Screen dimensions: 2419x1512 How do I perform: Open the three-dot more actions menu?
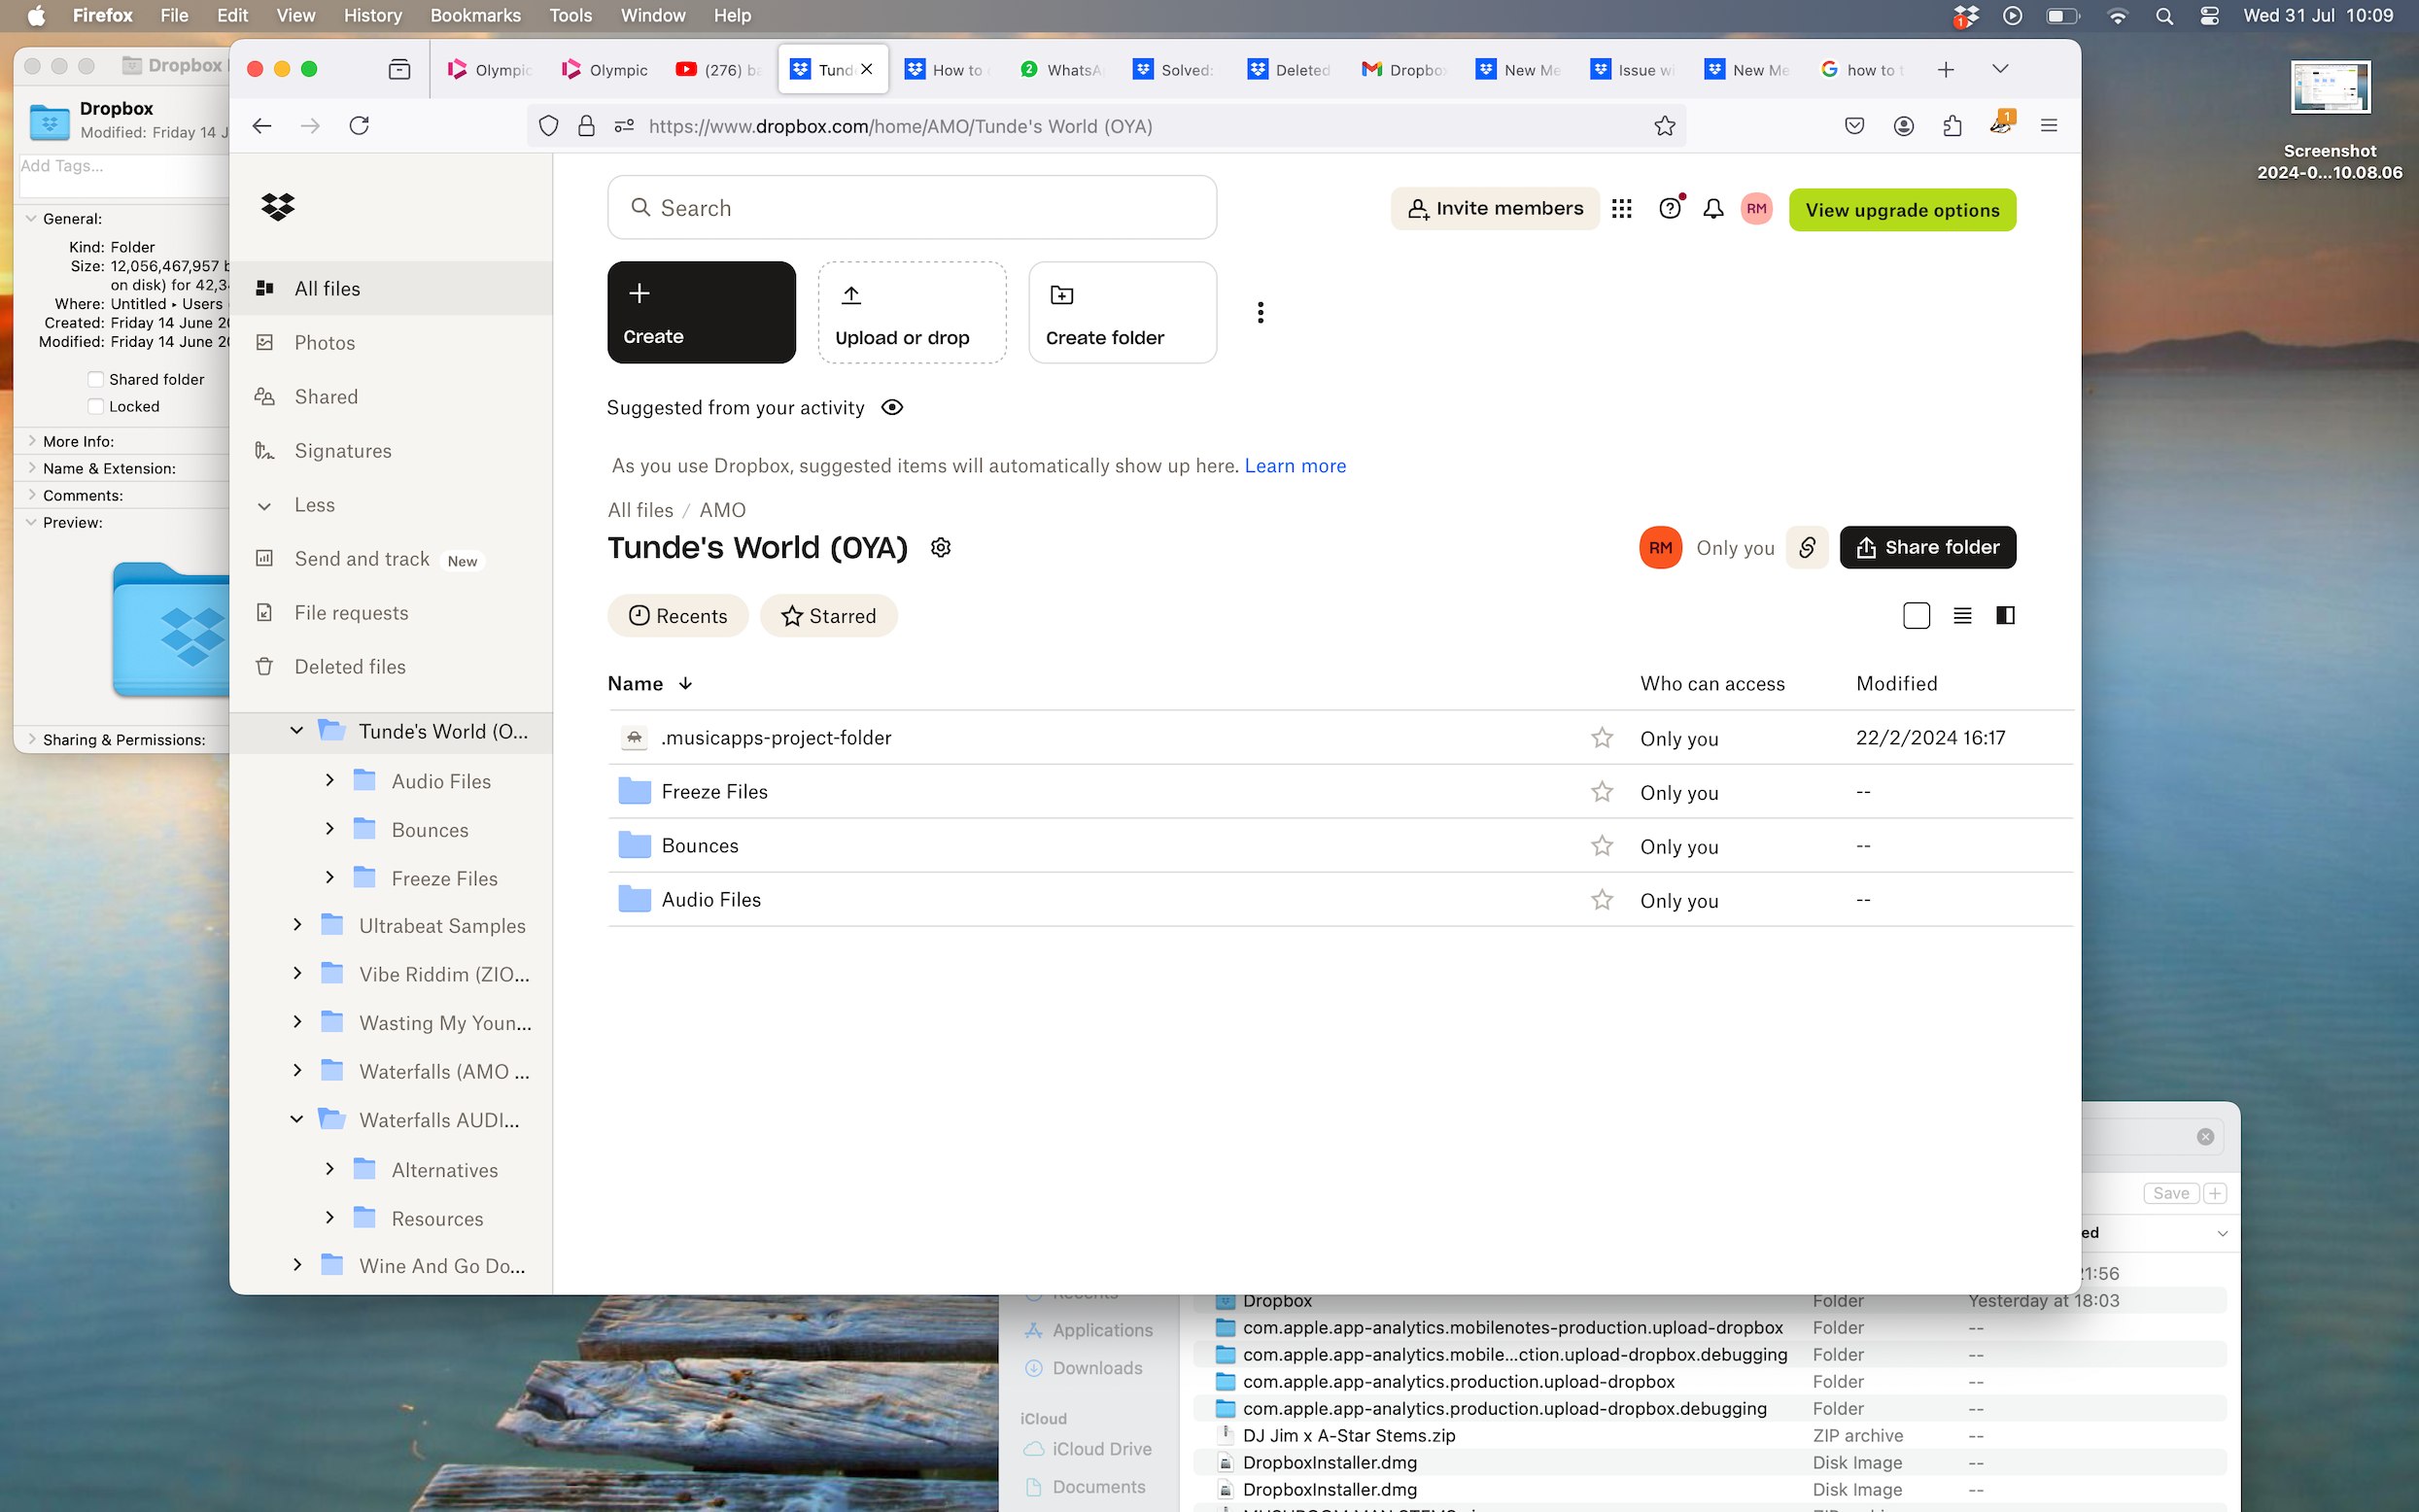1260,313
